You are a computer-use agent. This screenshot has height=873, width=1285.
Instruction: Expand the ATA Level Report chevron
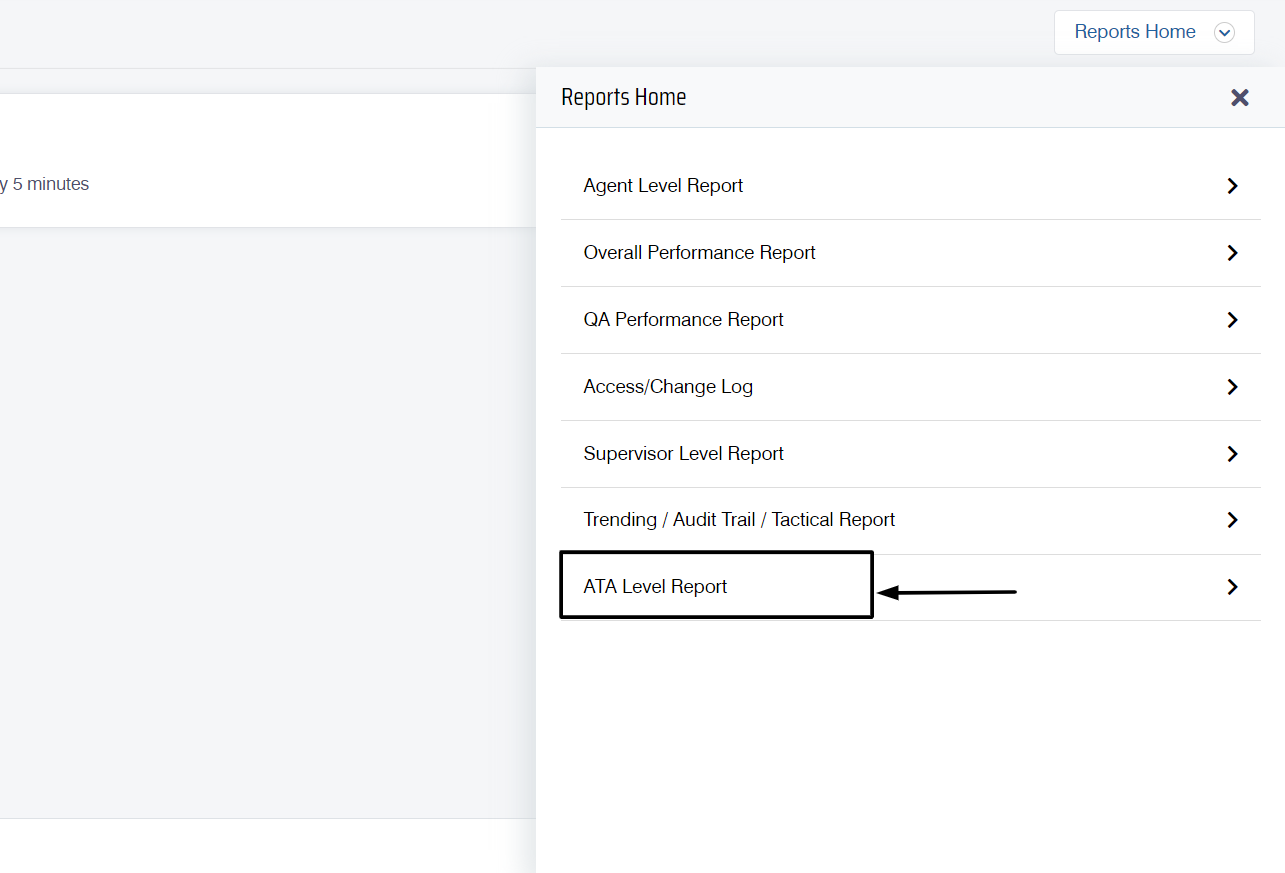click(x=1232, y=587)
